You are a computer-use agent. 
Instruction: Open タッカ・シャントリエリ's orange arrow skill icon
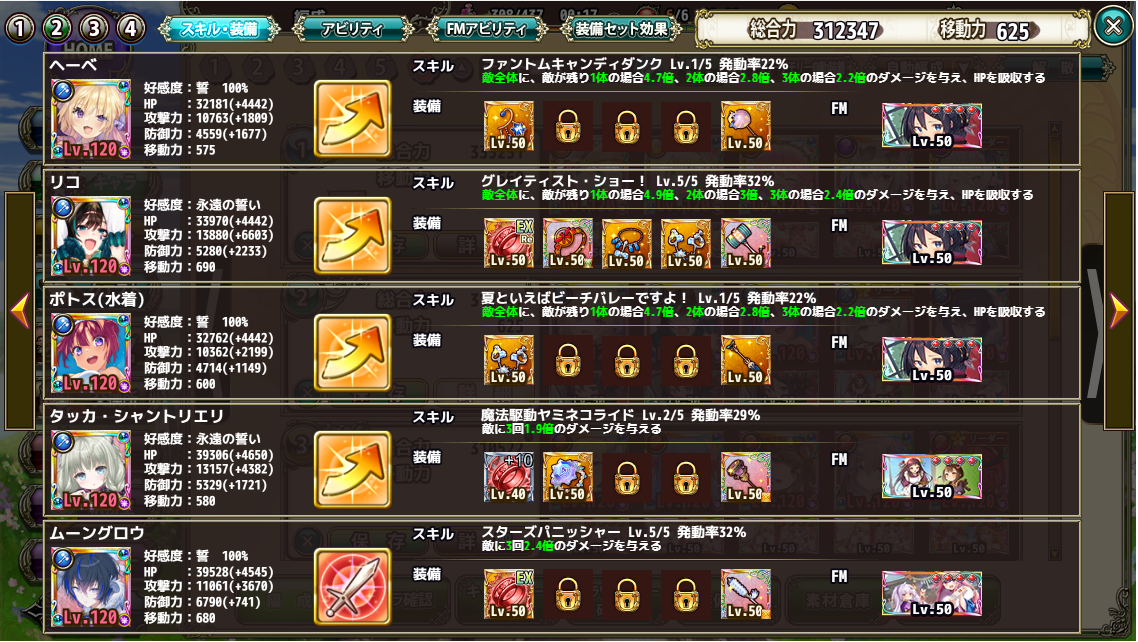353,470
